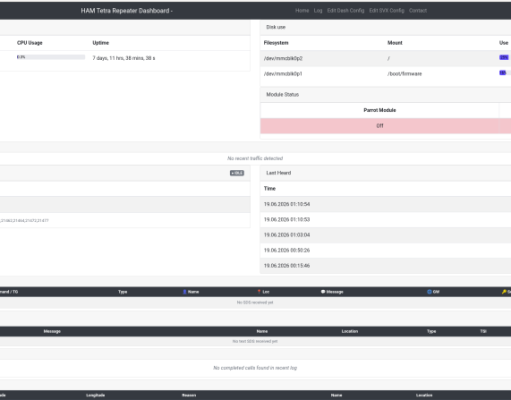Screen dimensions: 511x400
Task: Select the Last Heard entry at 00:50:26
Action: [x=287, y=250]
